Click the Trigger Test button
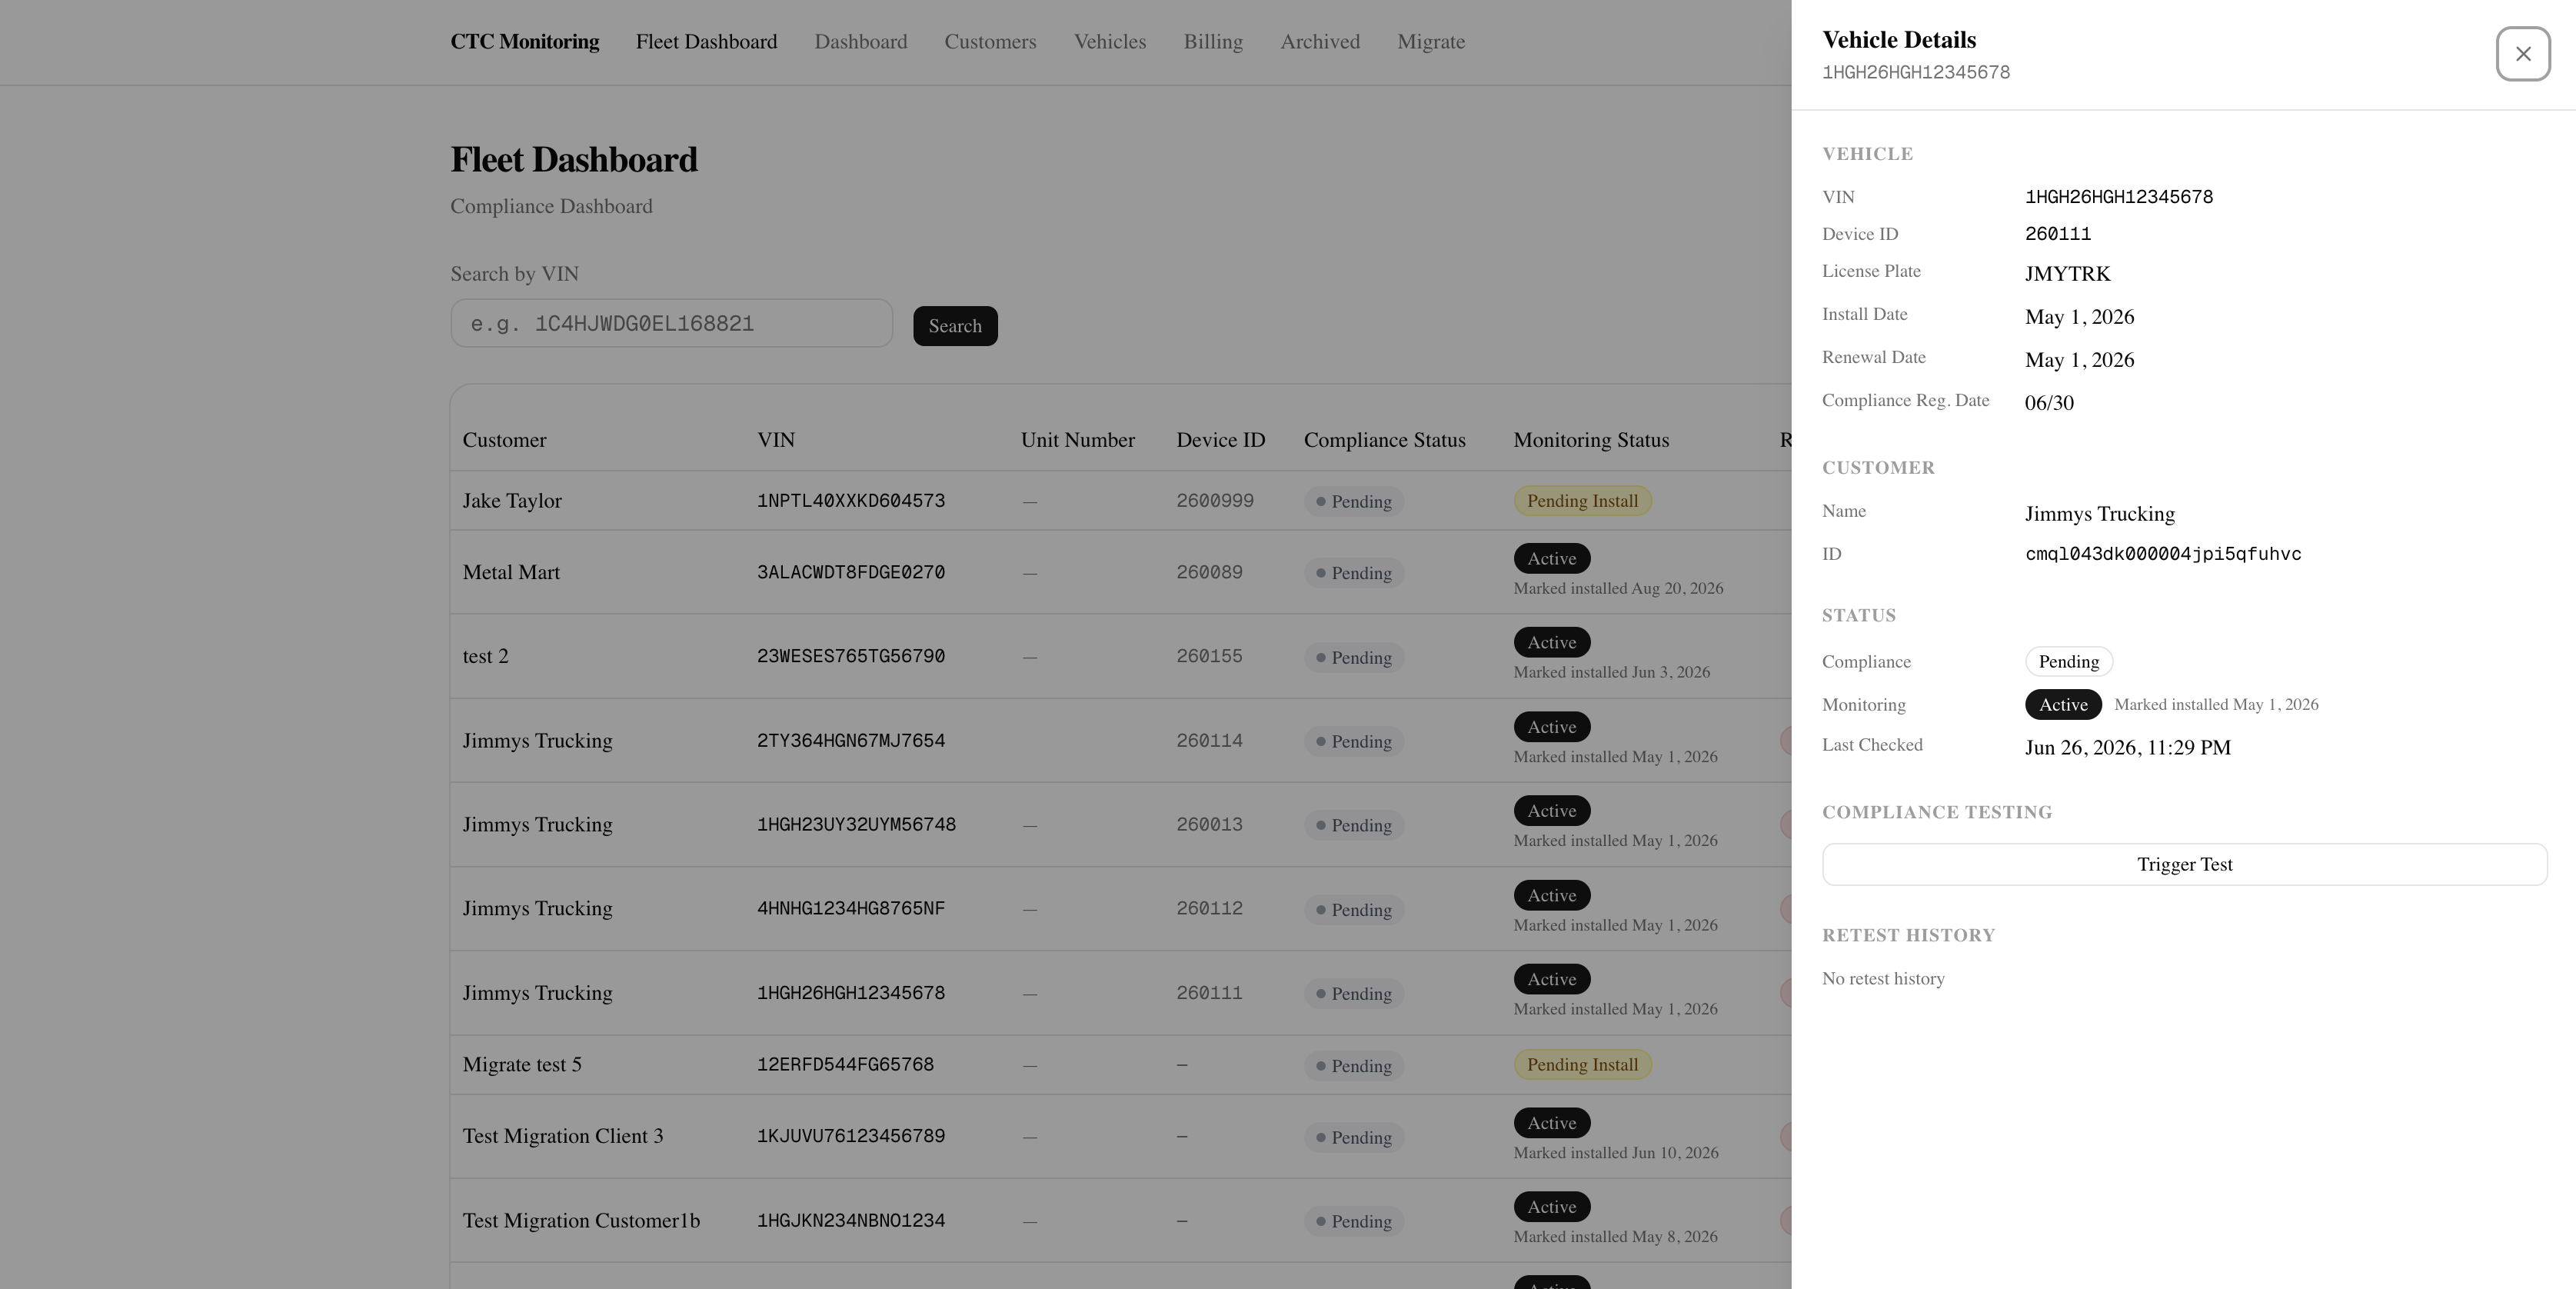Viewport: 2576px width, 1289px height. click(2184, 864)
